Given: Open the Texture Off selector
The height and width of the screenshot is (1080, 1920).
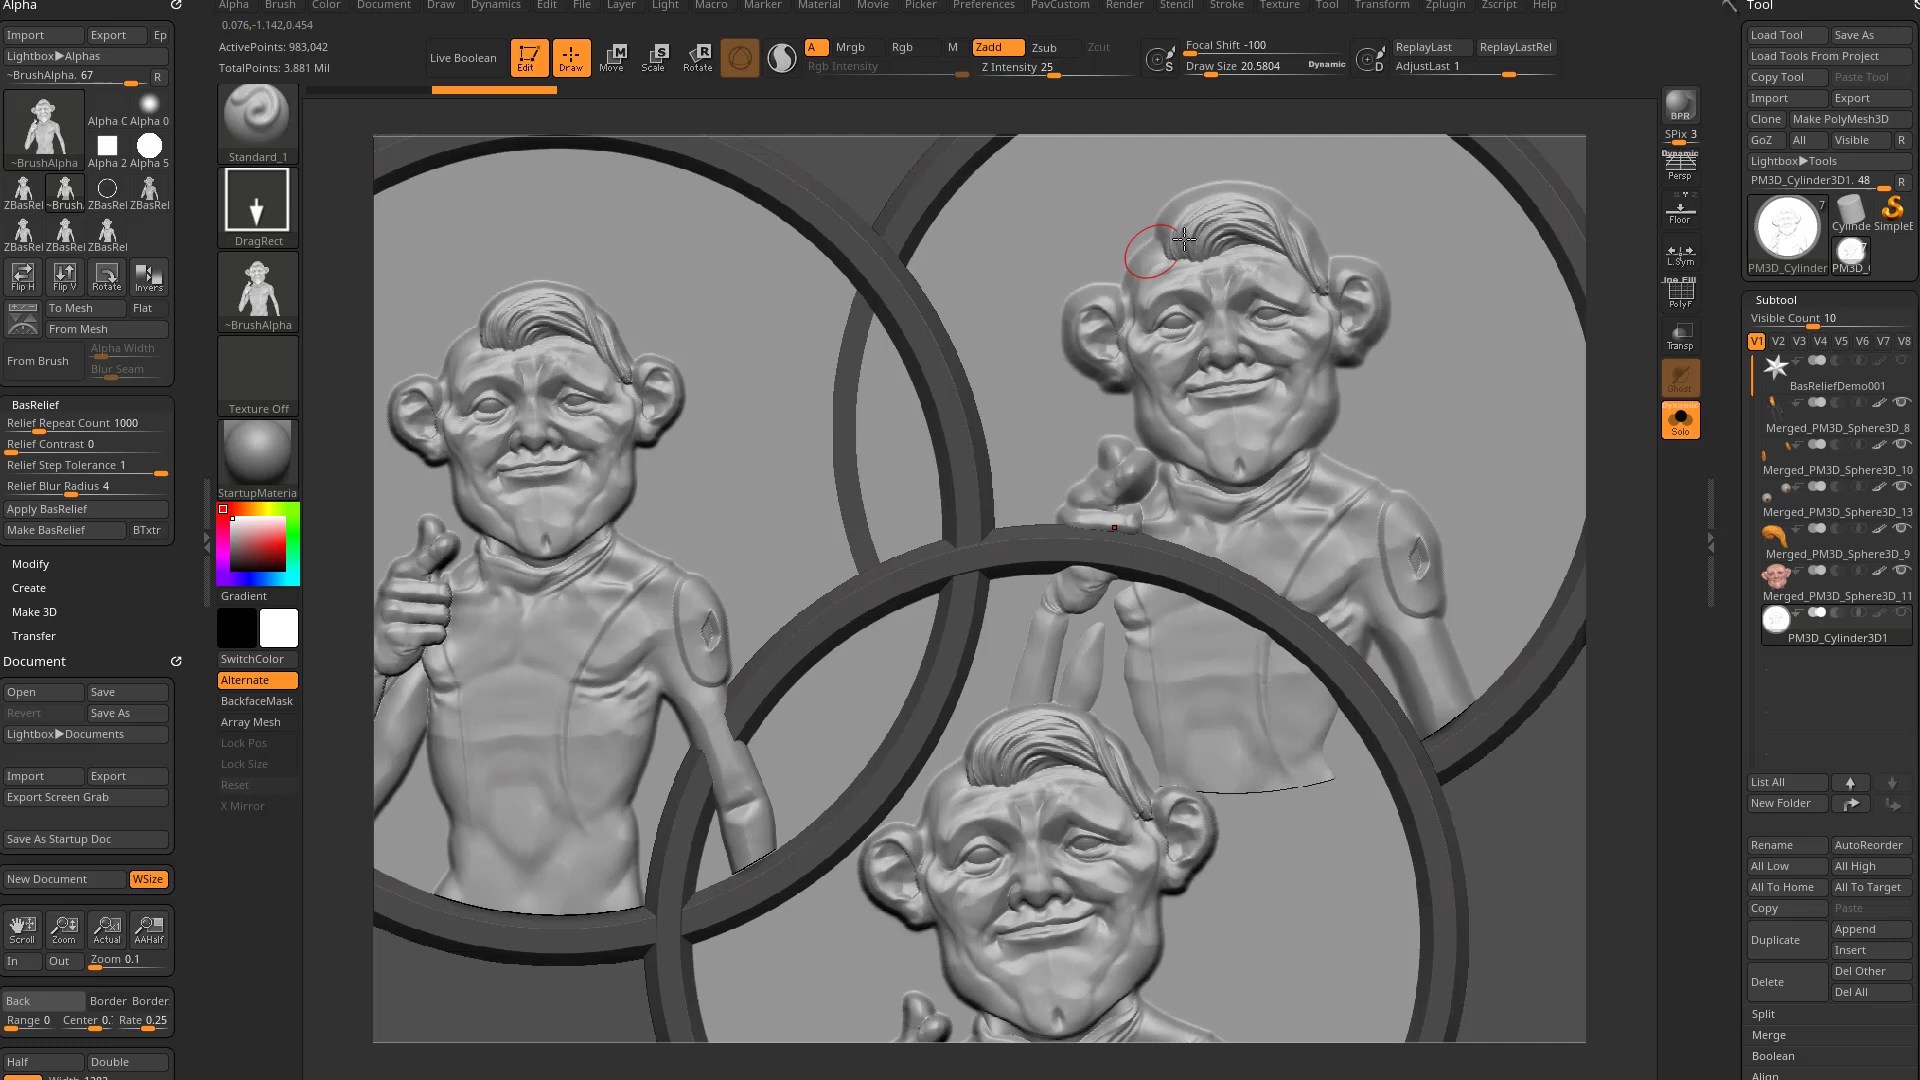Looking at the screenshot, I should 258,376.
